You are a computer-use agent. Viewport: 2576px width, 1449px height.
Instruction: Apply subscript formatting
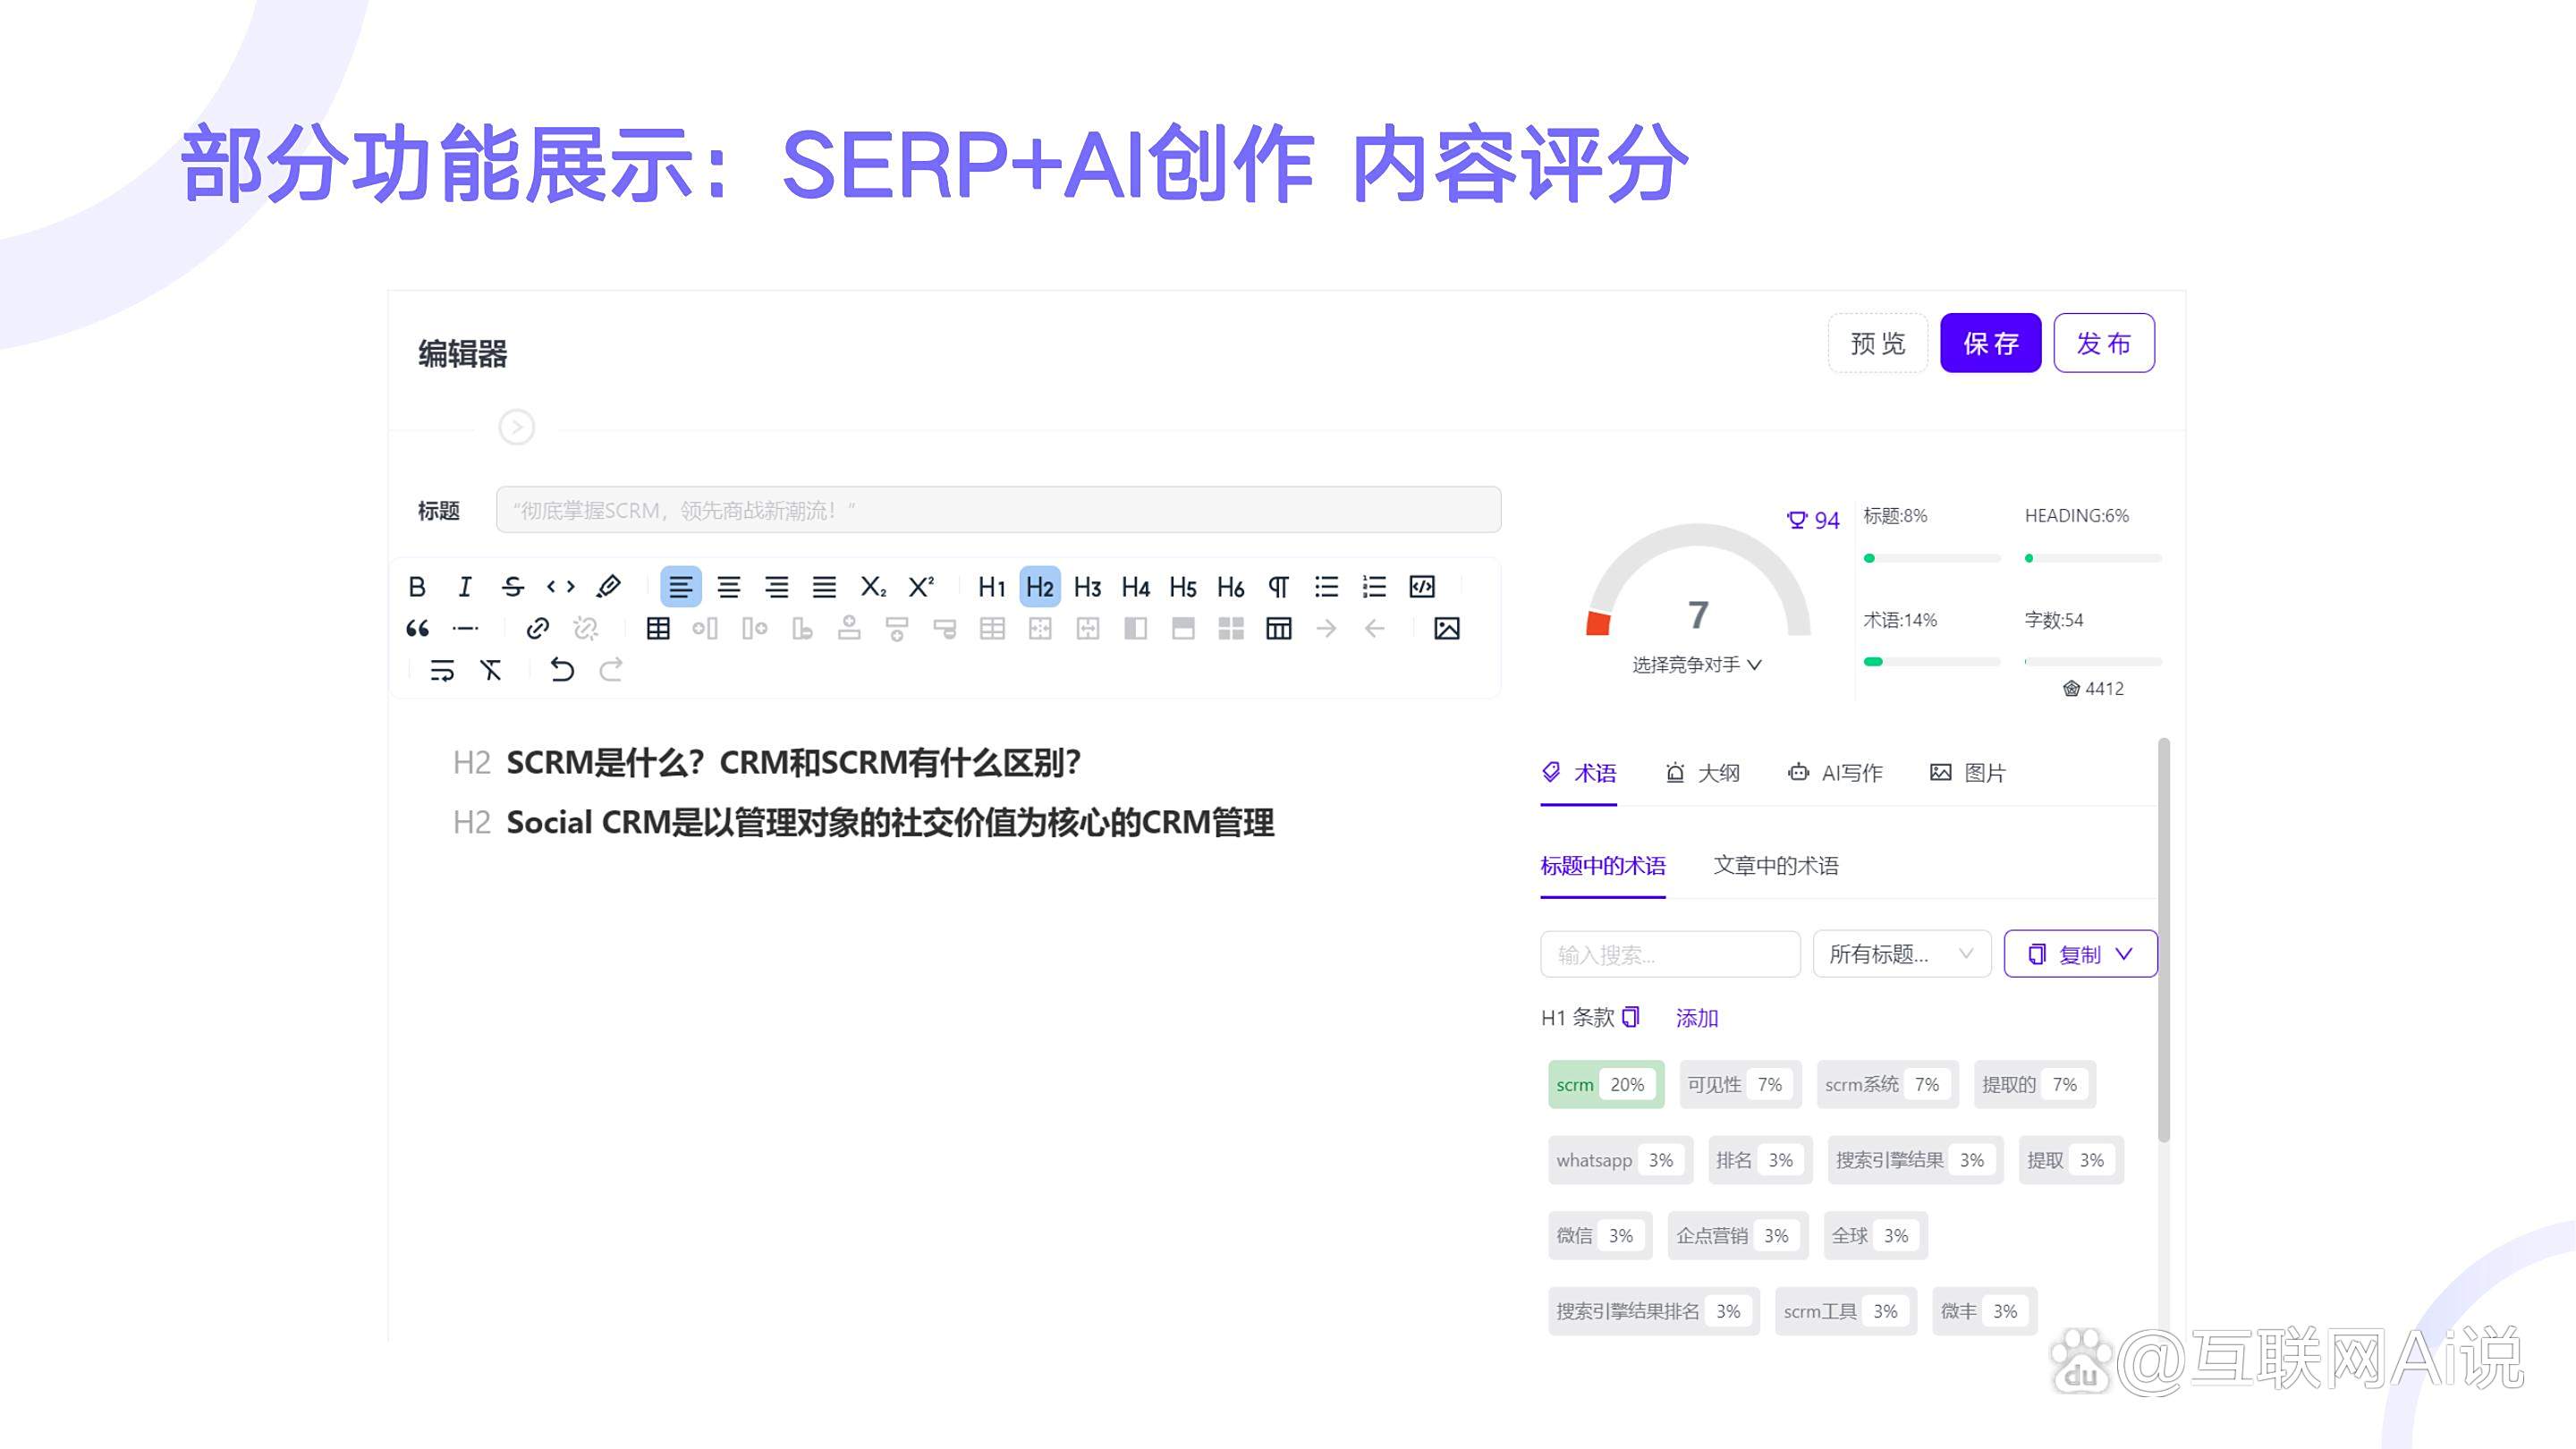click(x=873, y=586)
